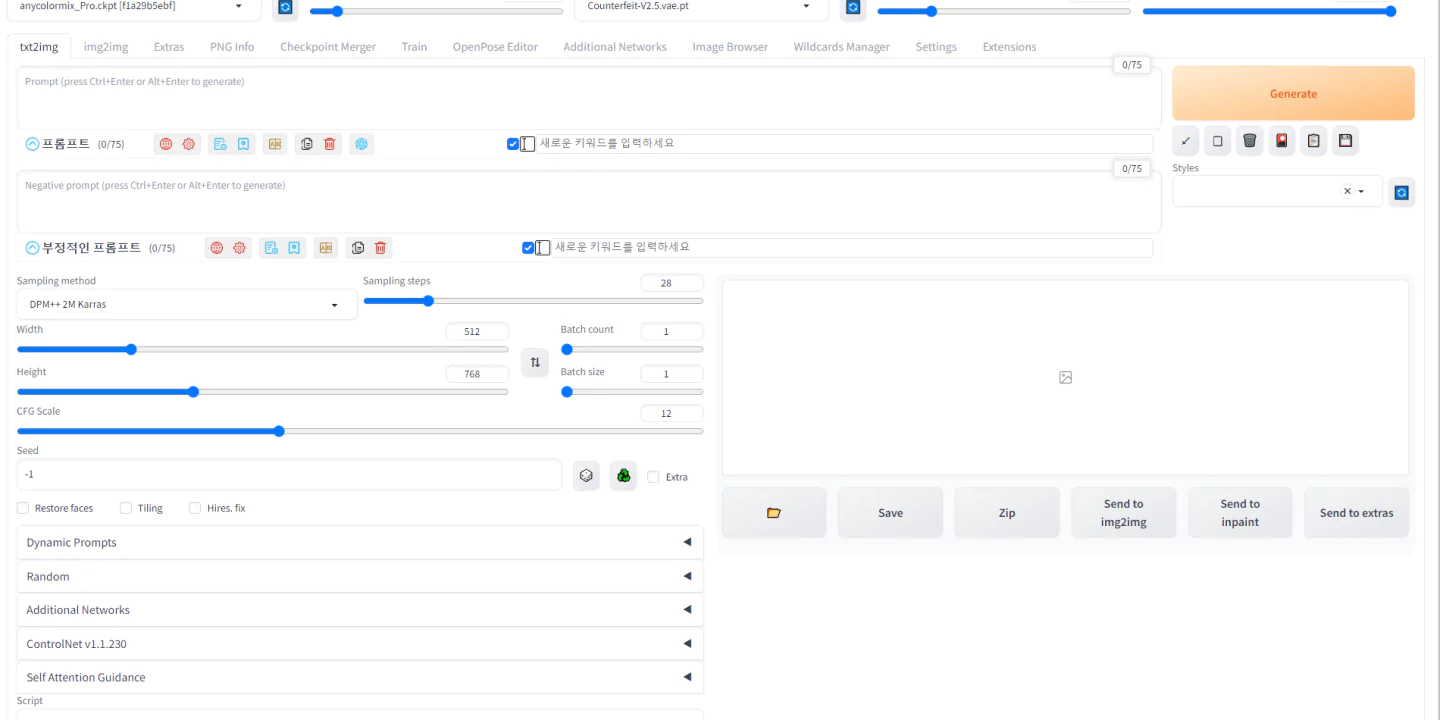1440x720 pixels.
Task: Open the Image Browser tab
Action: 730,47
